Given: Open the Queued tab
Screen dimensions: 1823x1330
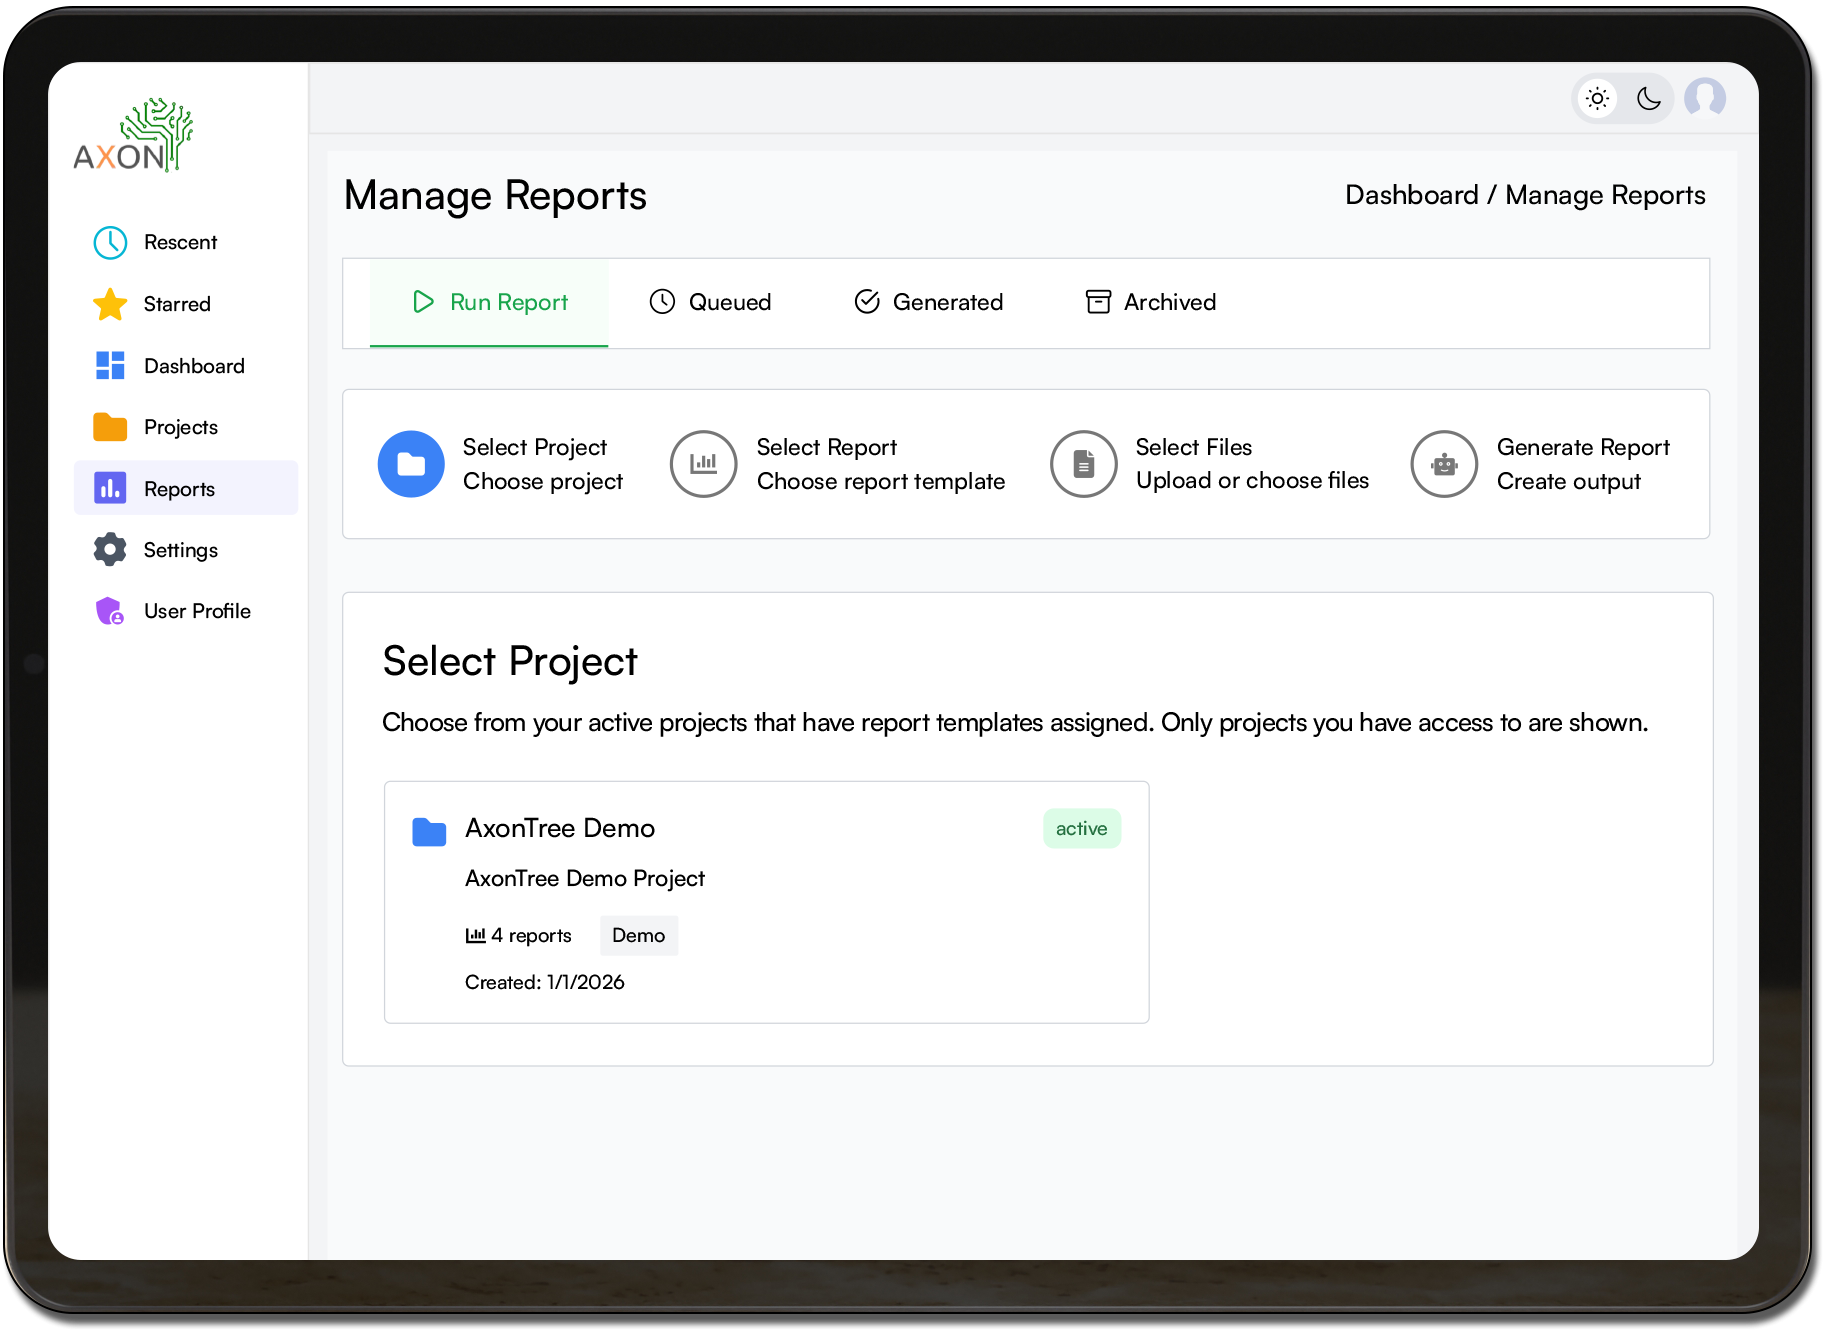Looking at the screenshot, I should click(710, 302).
